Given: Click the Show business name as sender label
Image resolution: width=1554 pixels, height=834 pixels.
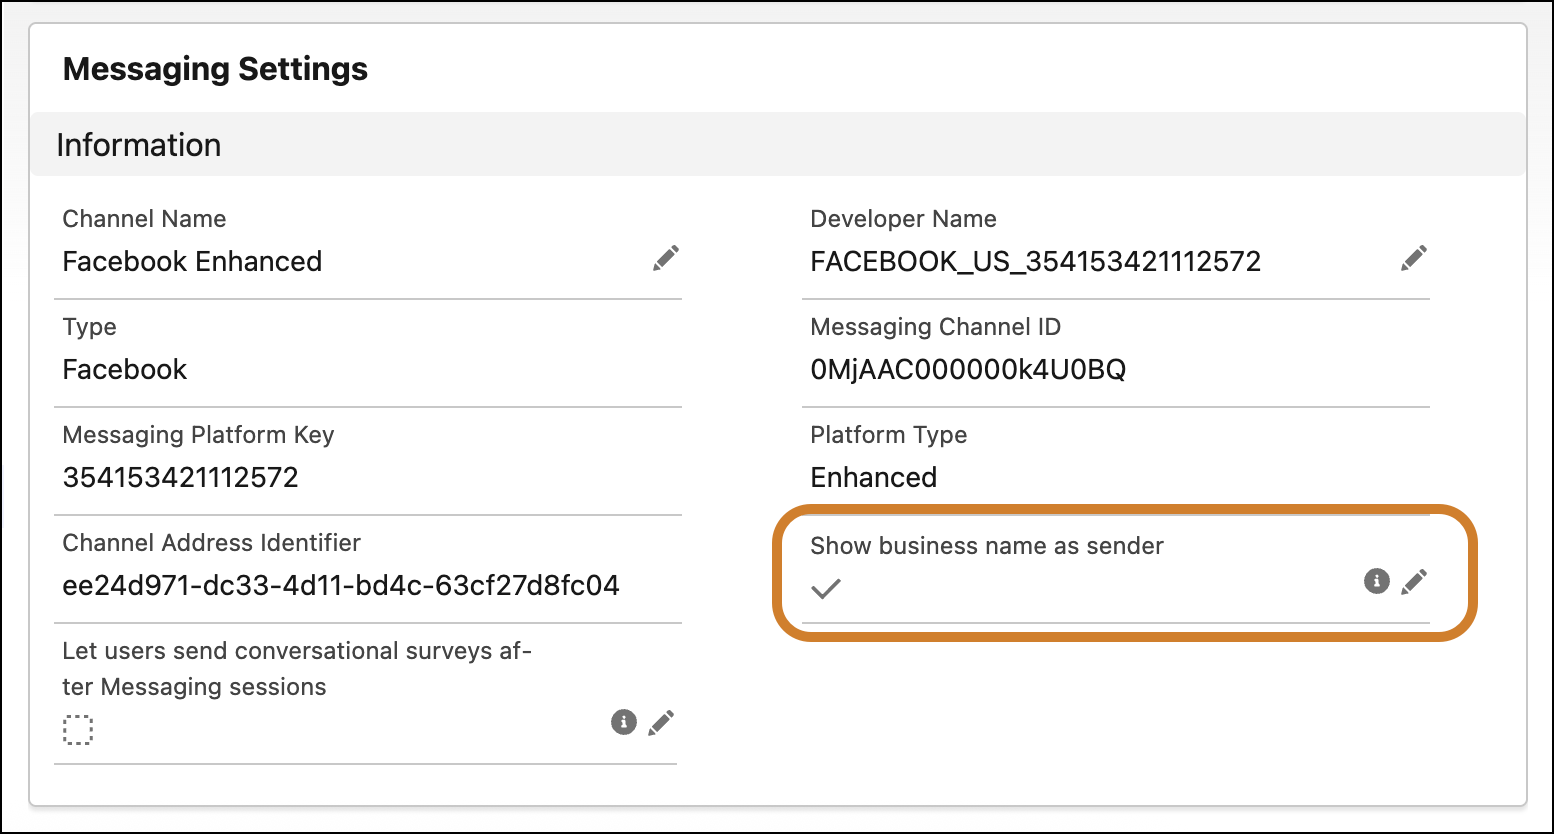Looking at the screenshot, I should point(987,546).
